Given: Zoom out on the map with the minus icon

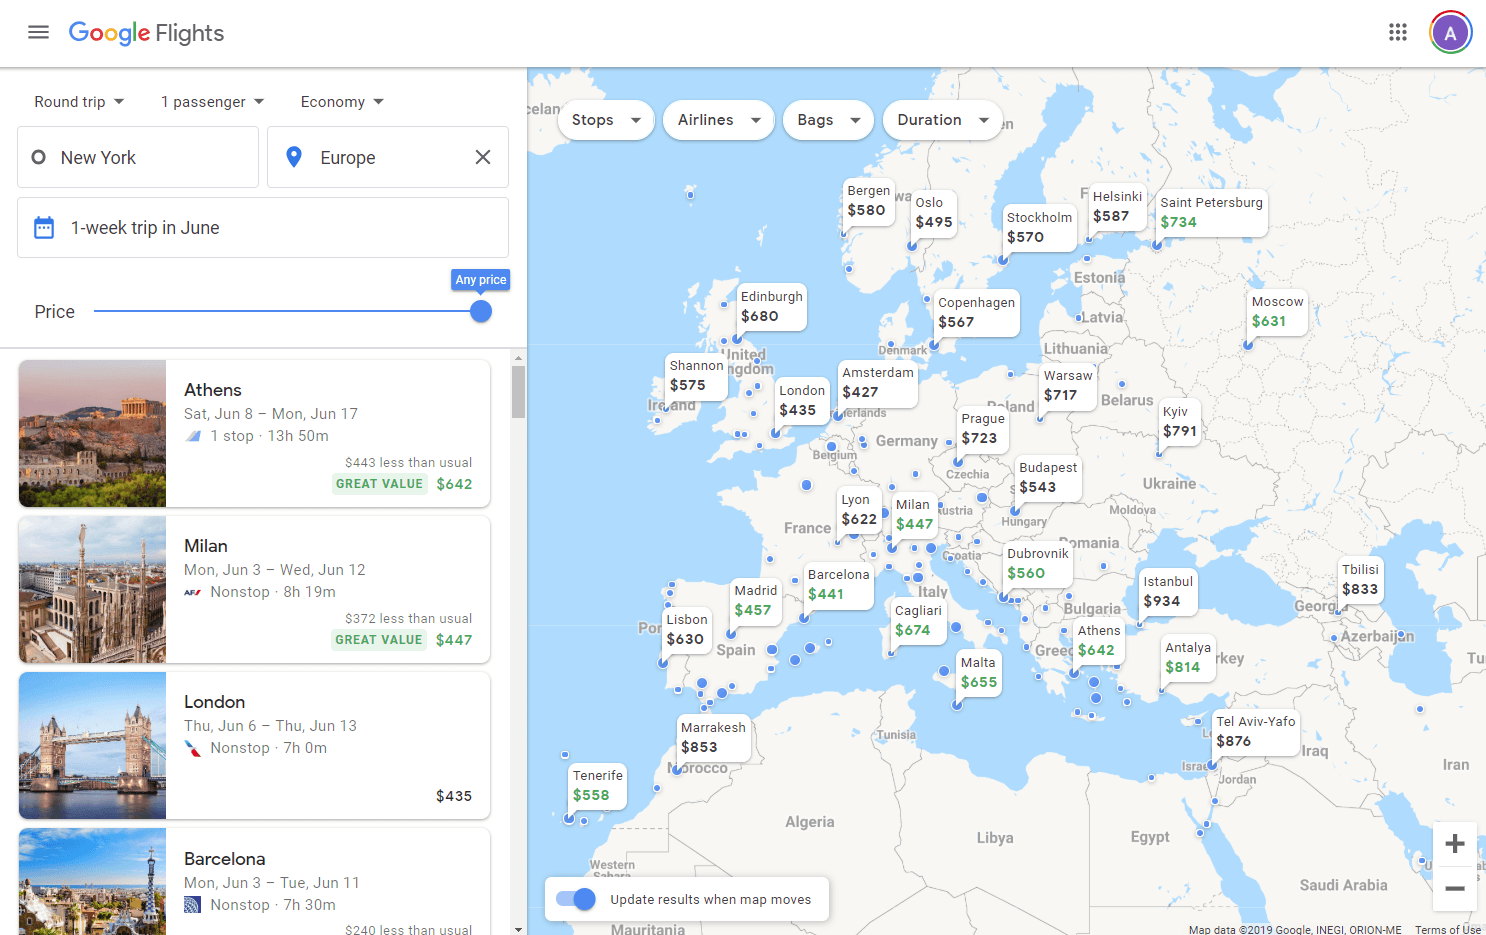Looking at the screenshot, I should 1454,888.
